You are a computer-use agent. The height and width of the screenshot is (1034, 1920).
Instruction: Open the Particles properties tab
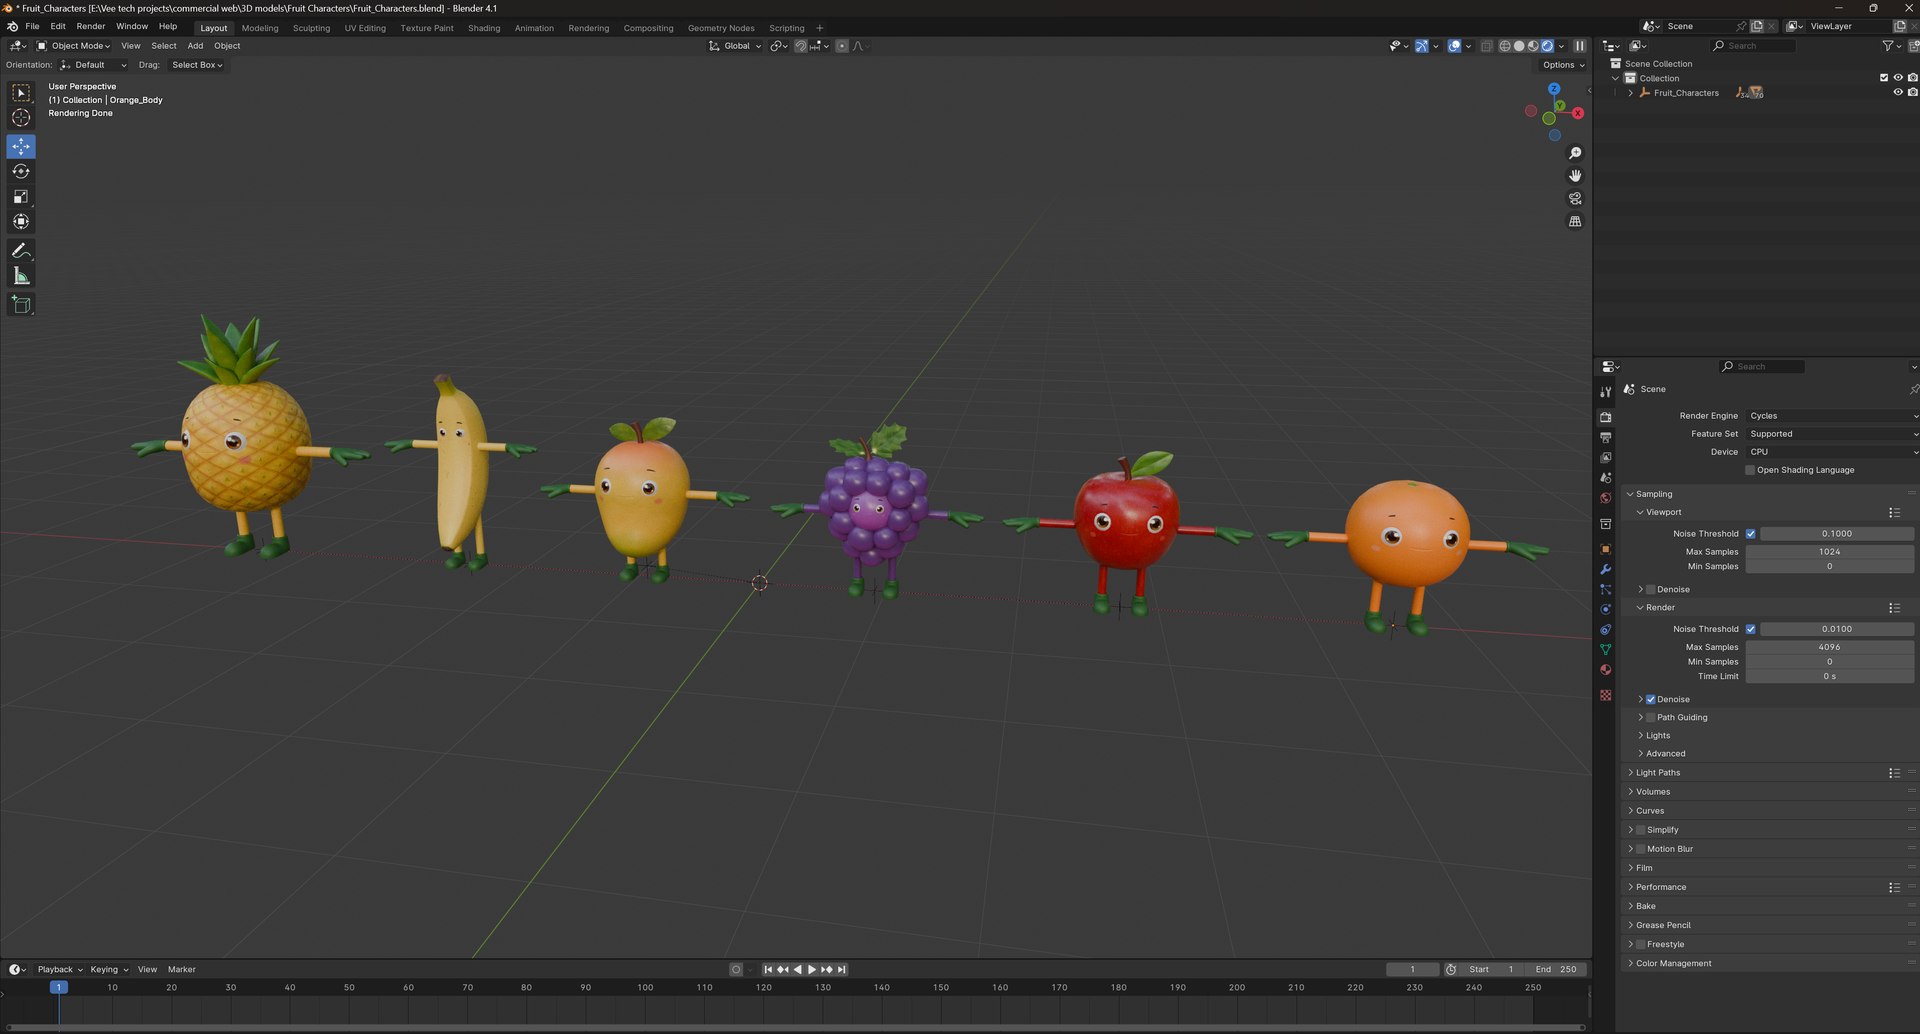pos(1605,589)
